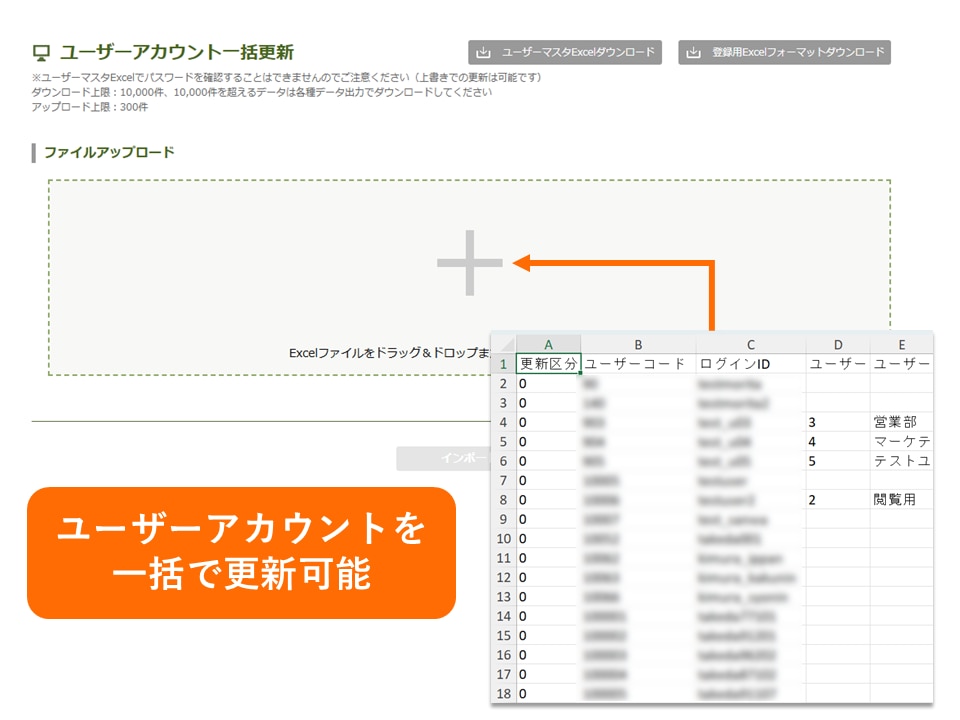Screen dimensions: 960x720
Task: Select column D header in spreadsheet
Action: click(x=838, y=345)
